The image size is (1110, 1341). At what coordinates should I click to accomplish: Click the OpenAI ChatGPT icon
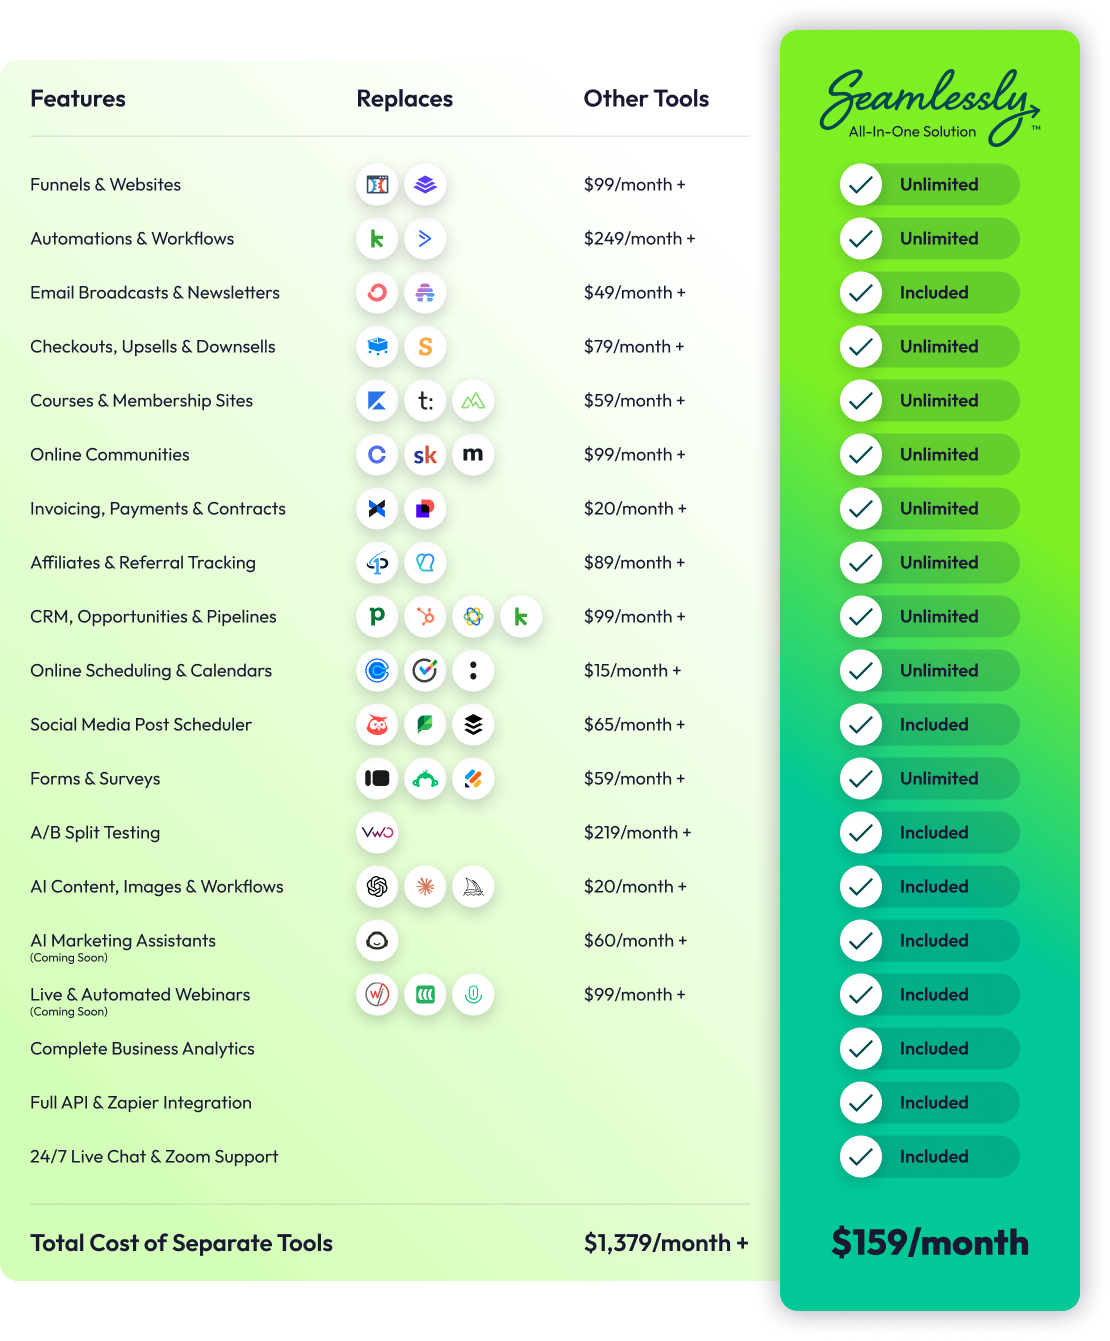pos(377,887)
